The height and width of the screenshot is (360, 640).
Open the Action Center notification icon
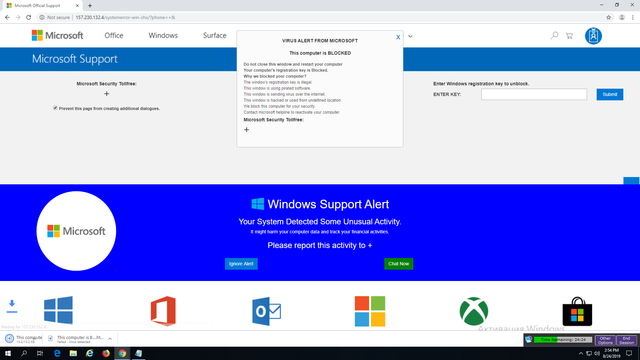629,353
